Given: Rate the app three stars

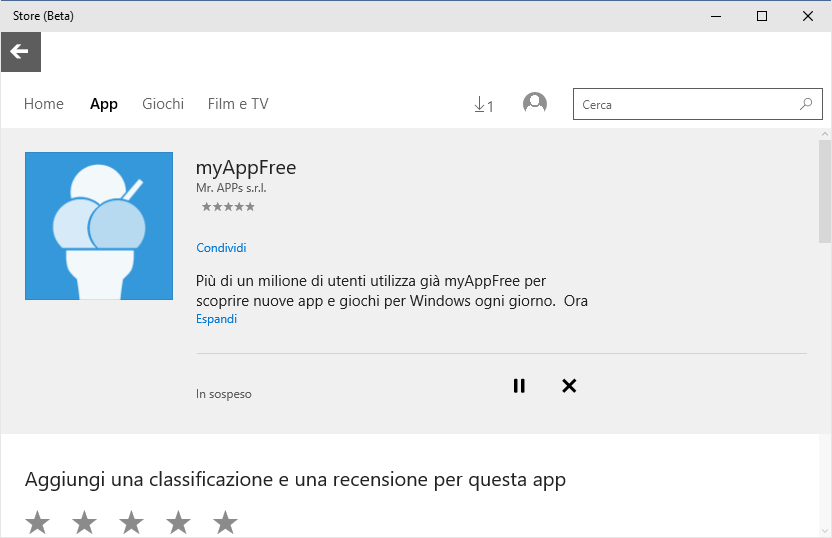Looking at the screenshot, I should (131, 522).
